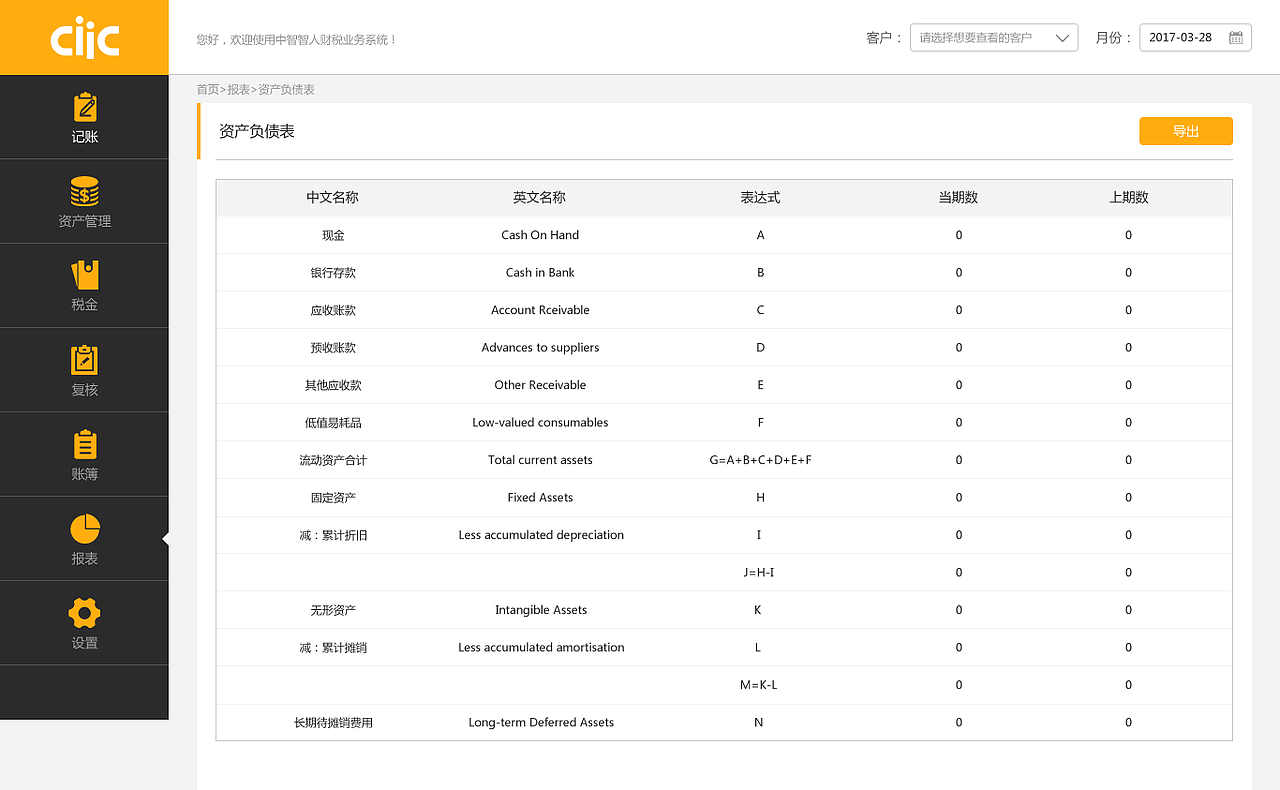Click the 银行存款 cell
This screenshot has width=1280, height=790.
[x=333, y=273]
